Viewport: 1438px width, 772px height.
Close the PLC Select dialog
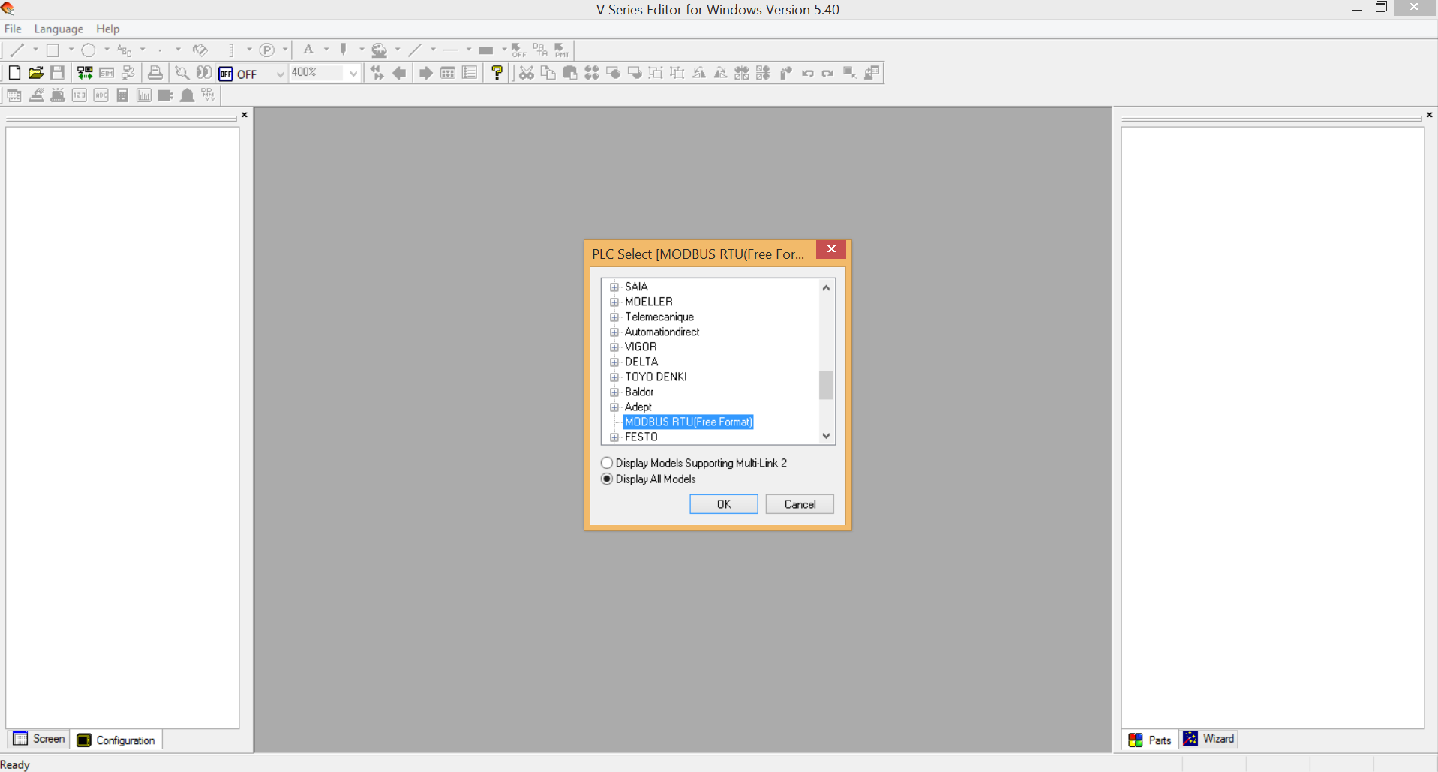[x=831, y=250]
